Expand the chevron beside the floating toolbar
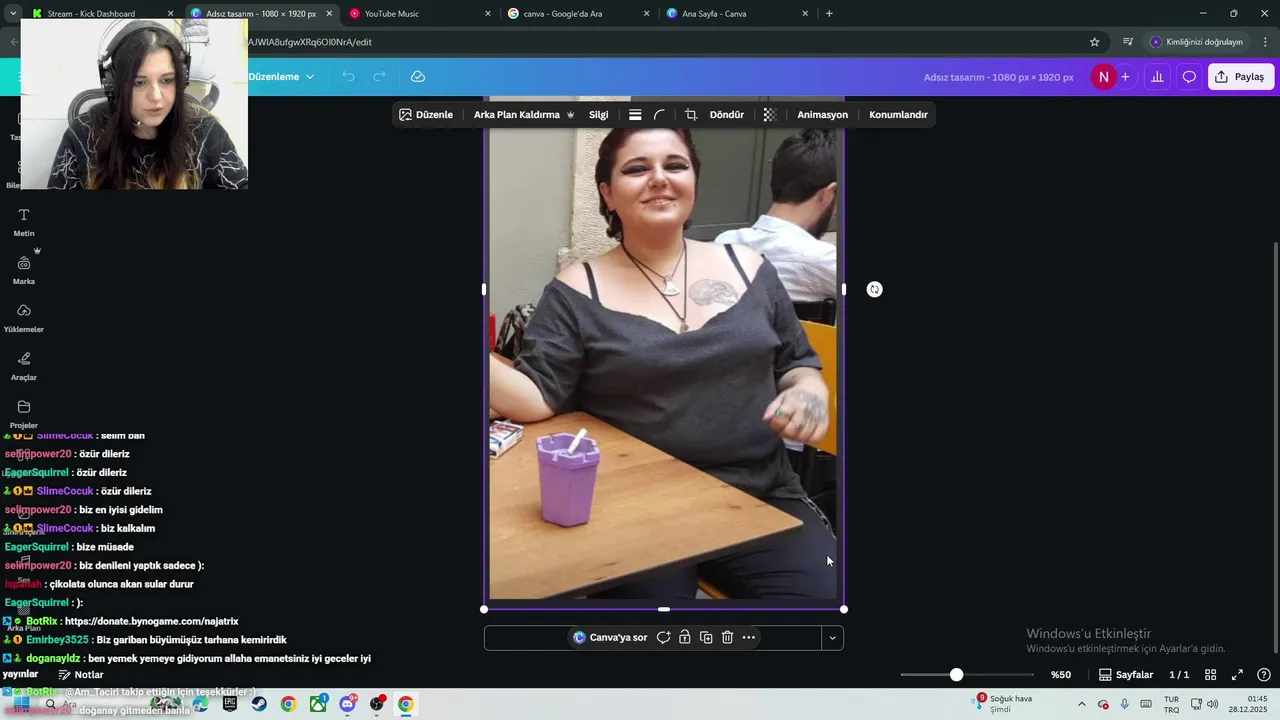This screenshot has width=1280, height=720. click(x=832, y=637)
